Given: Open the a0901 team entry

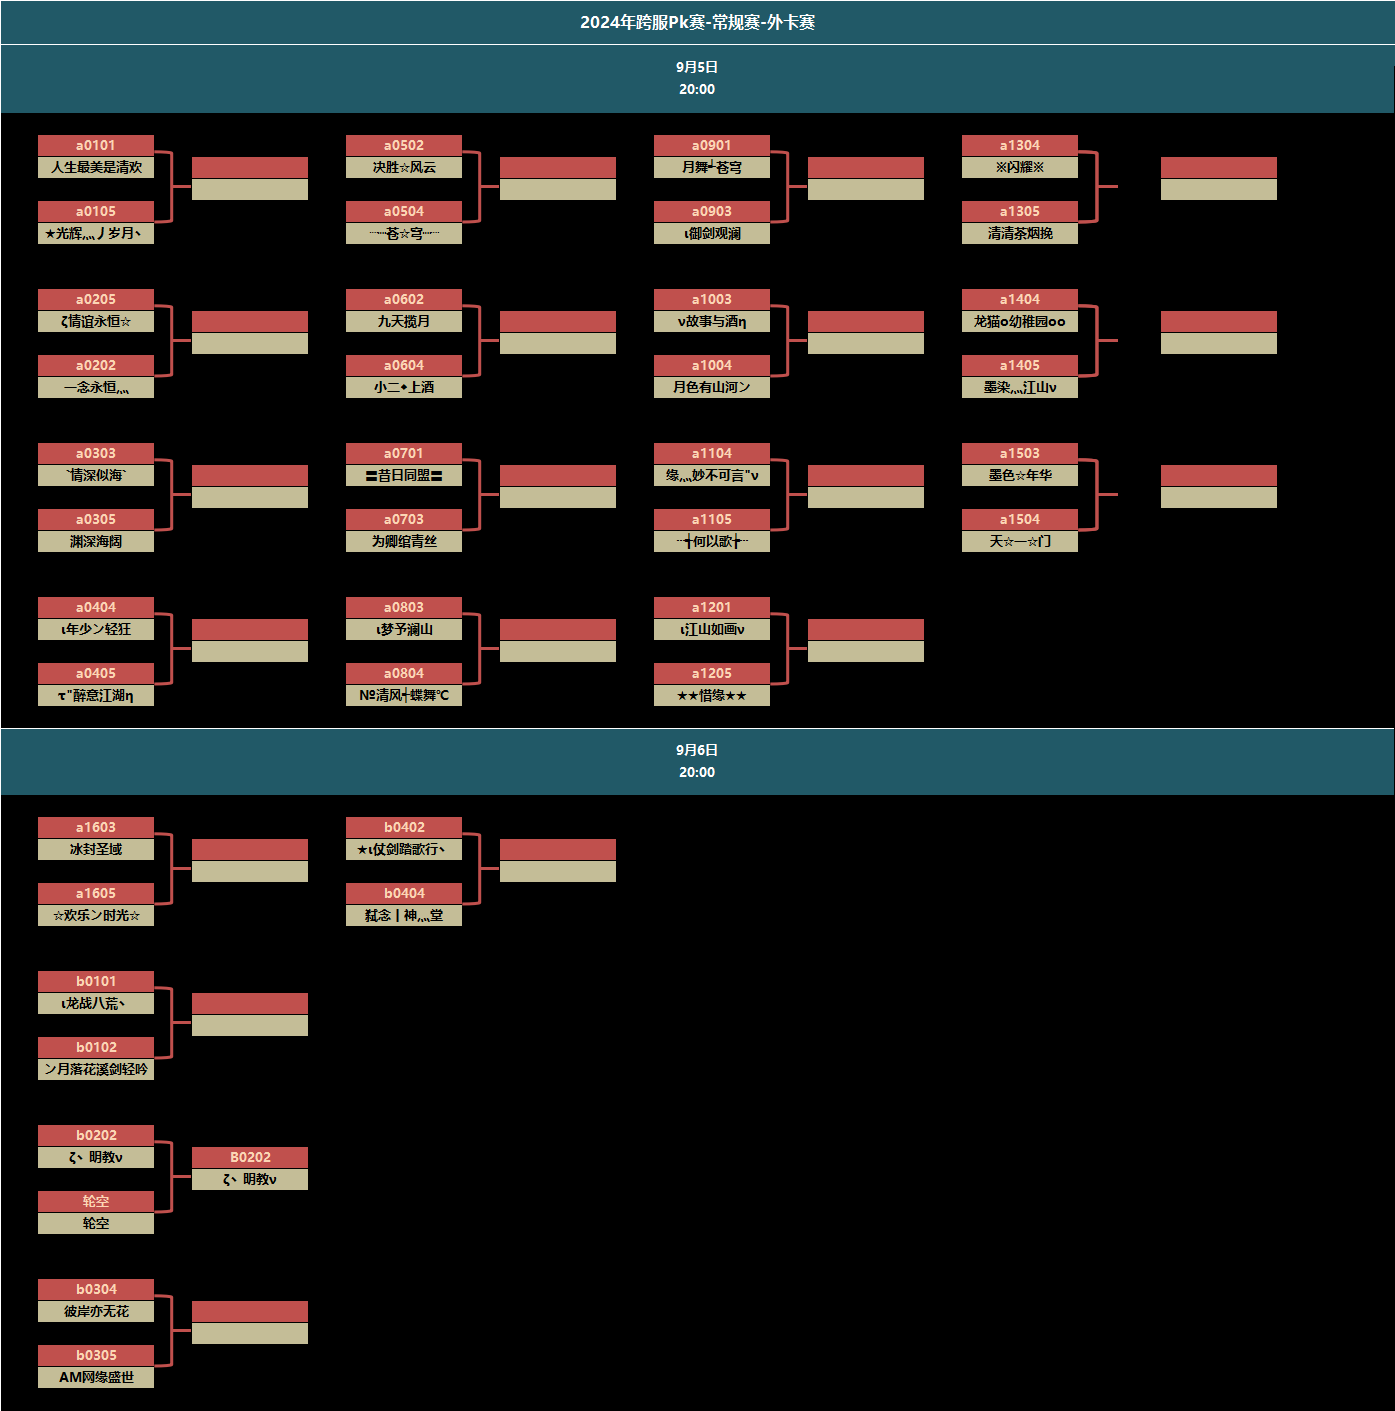Looking at the screenshot, I should (712, 145).
